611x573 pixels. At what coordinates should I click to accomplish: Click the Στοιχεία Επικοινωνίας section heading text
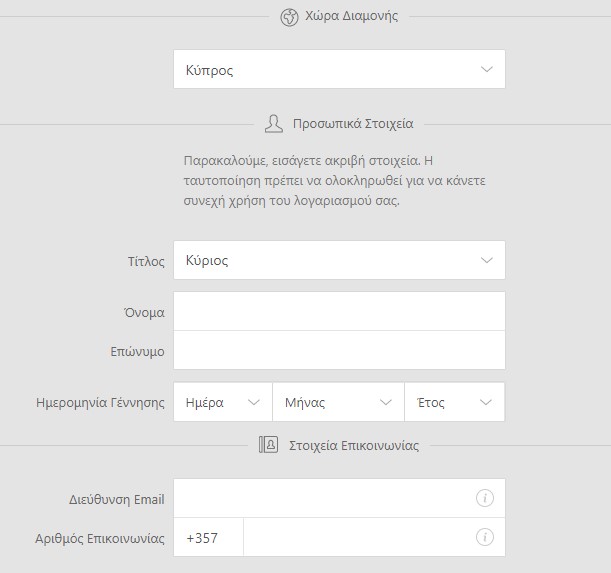(353, 445)
